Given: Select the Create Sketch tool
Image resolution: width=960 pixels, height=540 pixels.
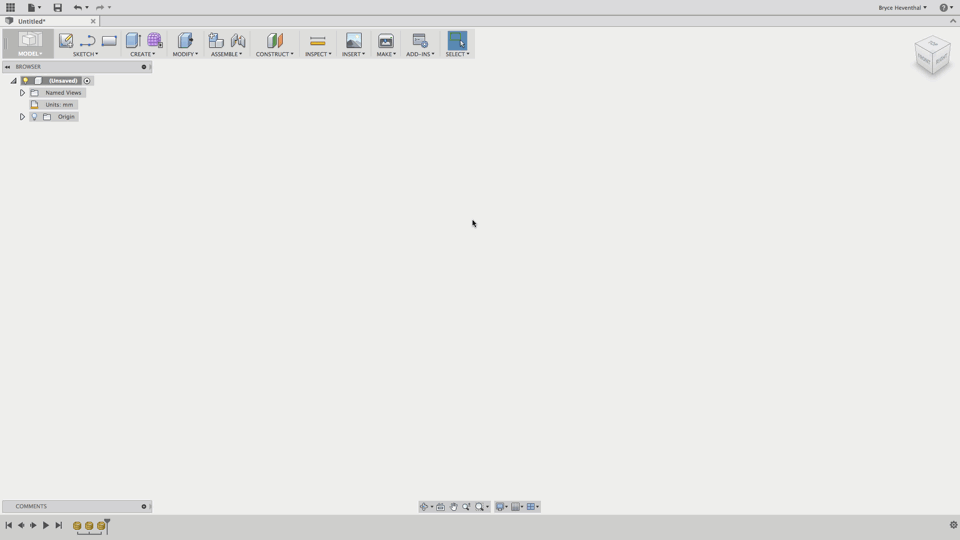Looking at the screenshot, I should click(x=66, y=40).
